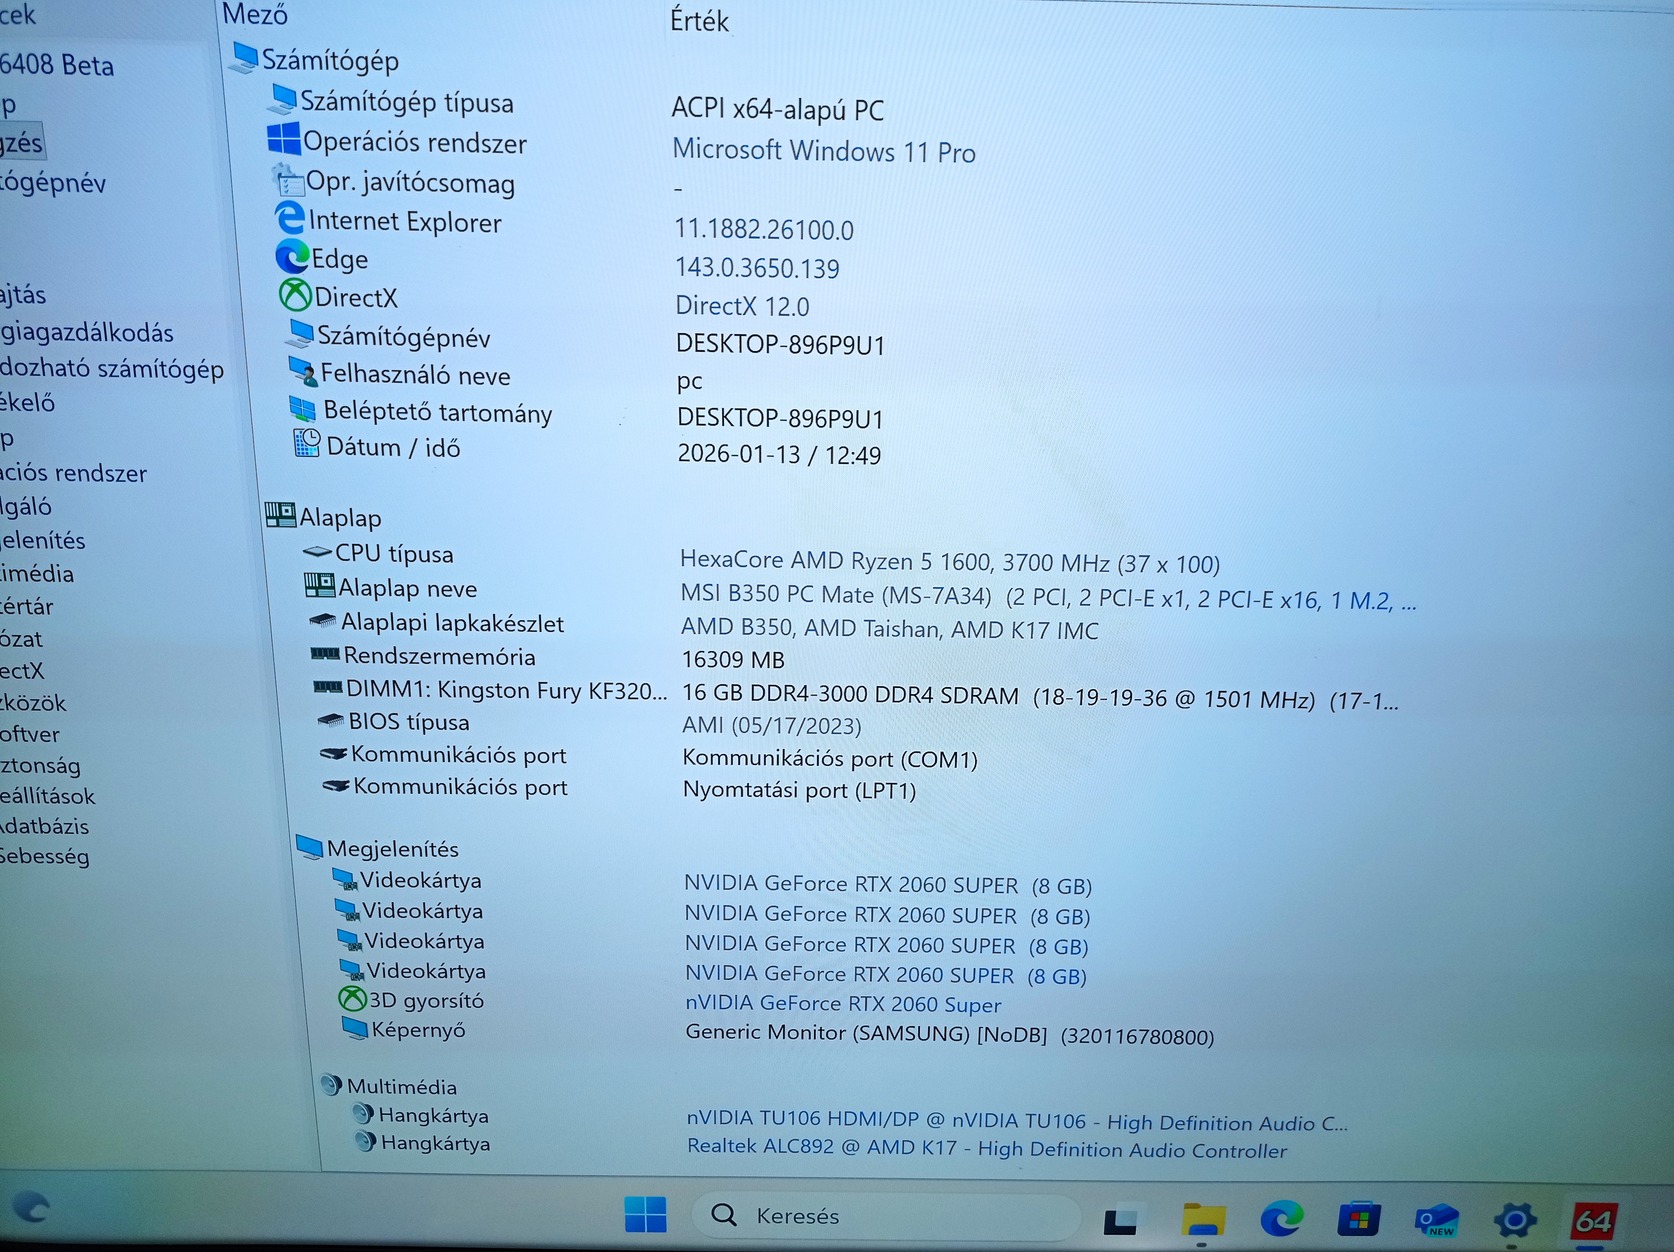1674x1252 pixels.
Task: Click the Érték column header
Action: (699, 21)
